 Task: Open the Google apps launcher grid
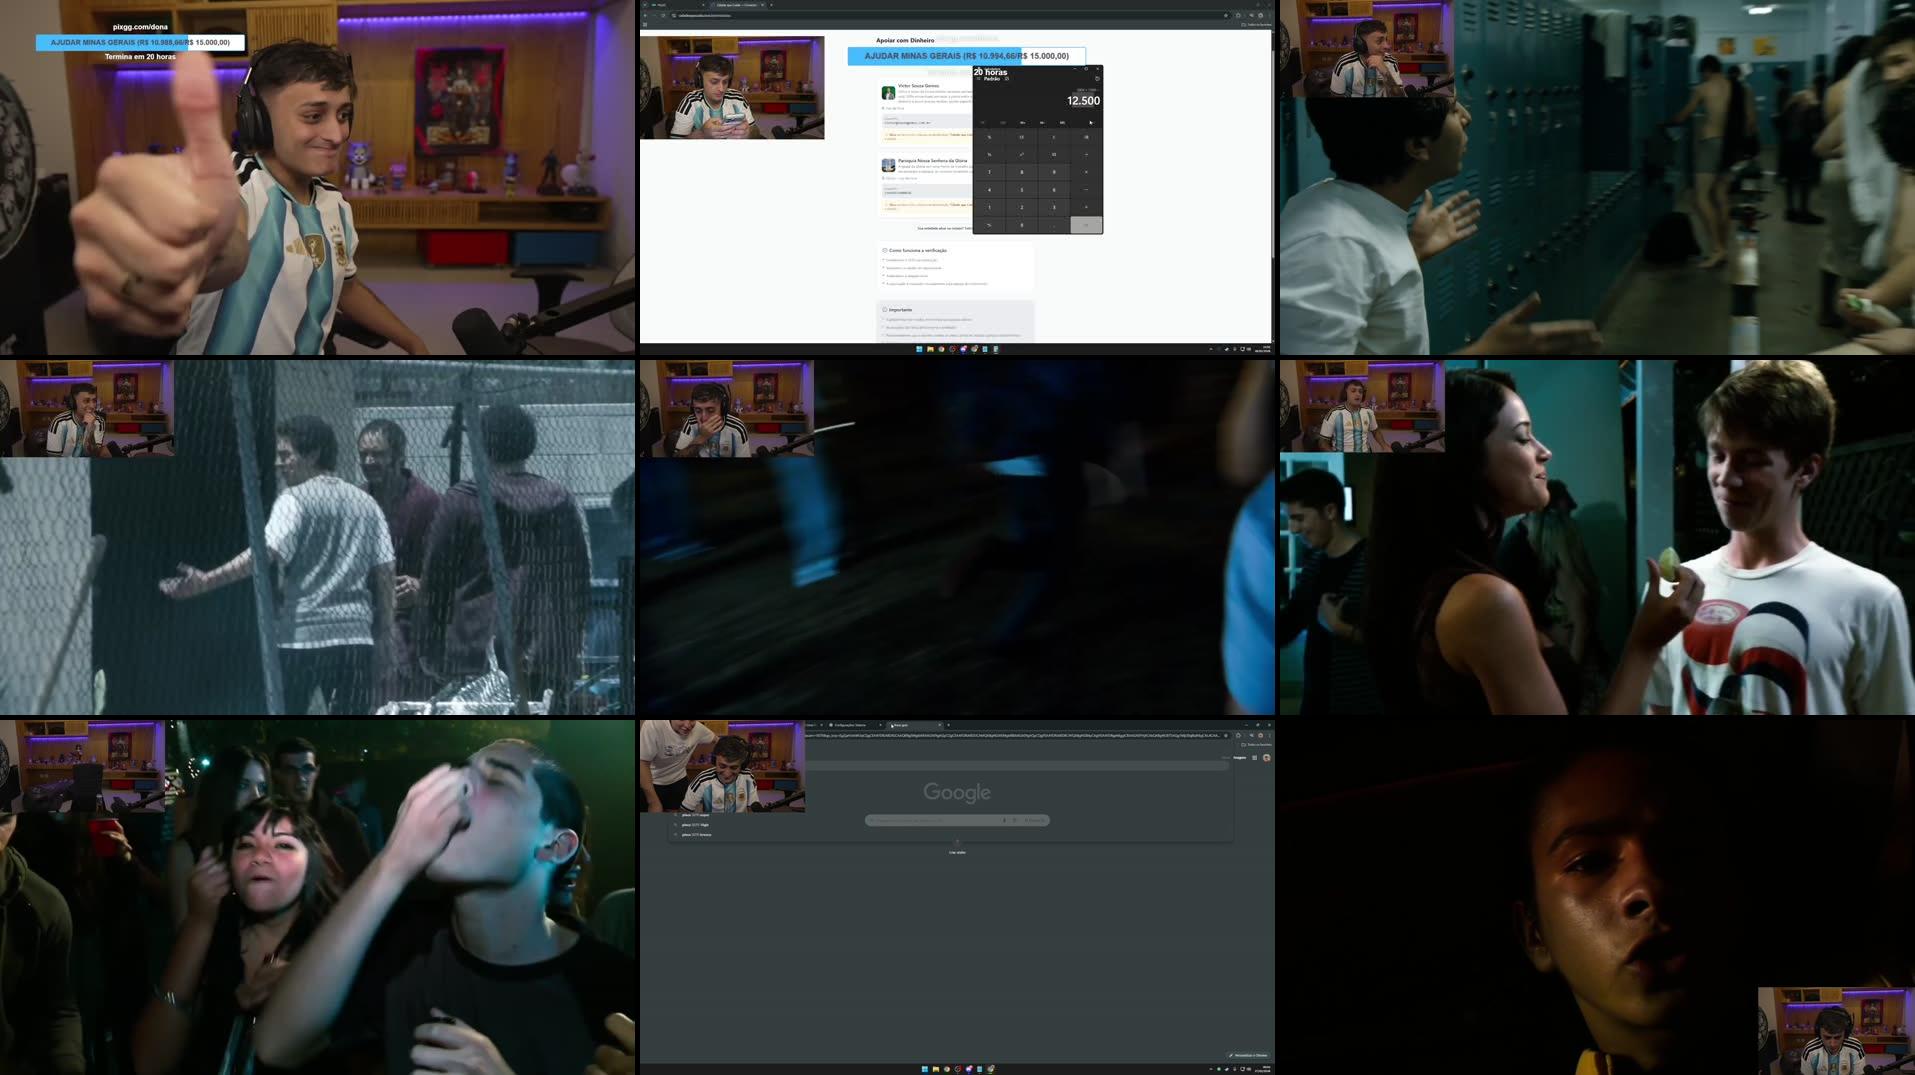(x=1255, y=758)
